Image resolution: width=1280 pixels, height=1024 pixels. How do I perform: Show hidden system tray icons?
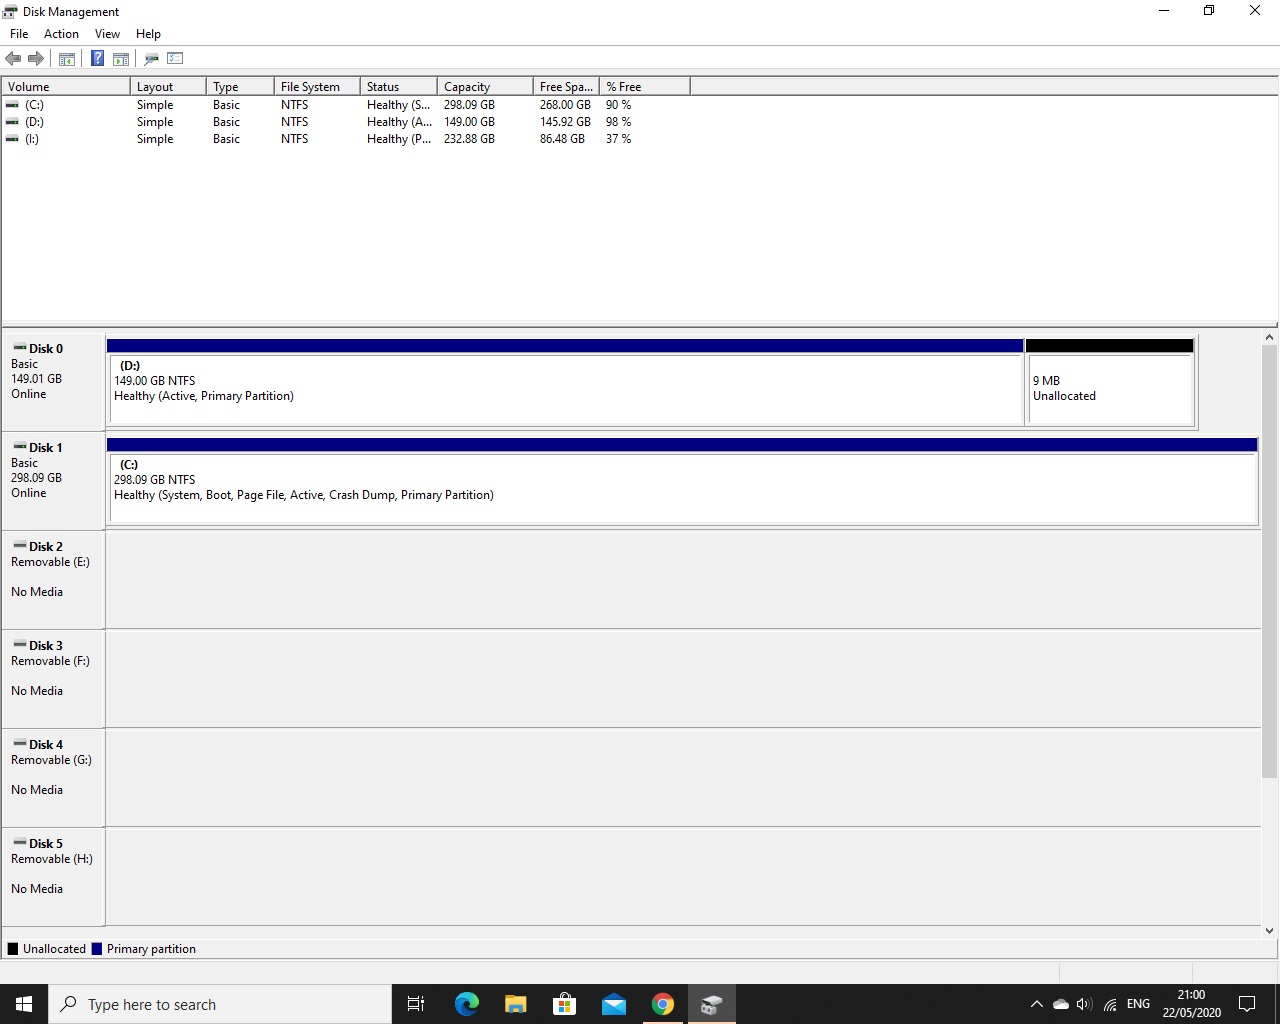pos(1036,1004)
